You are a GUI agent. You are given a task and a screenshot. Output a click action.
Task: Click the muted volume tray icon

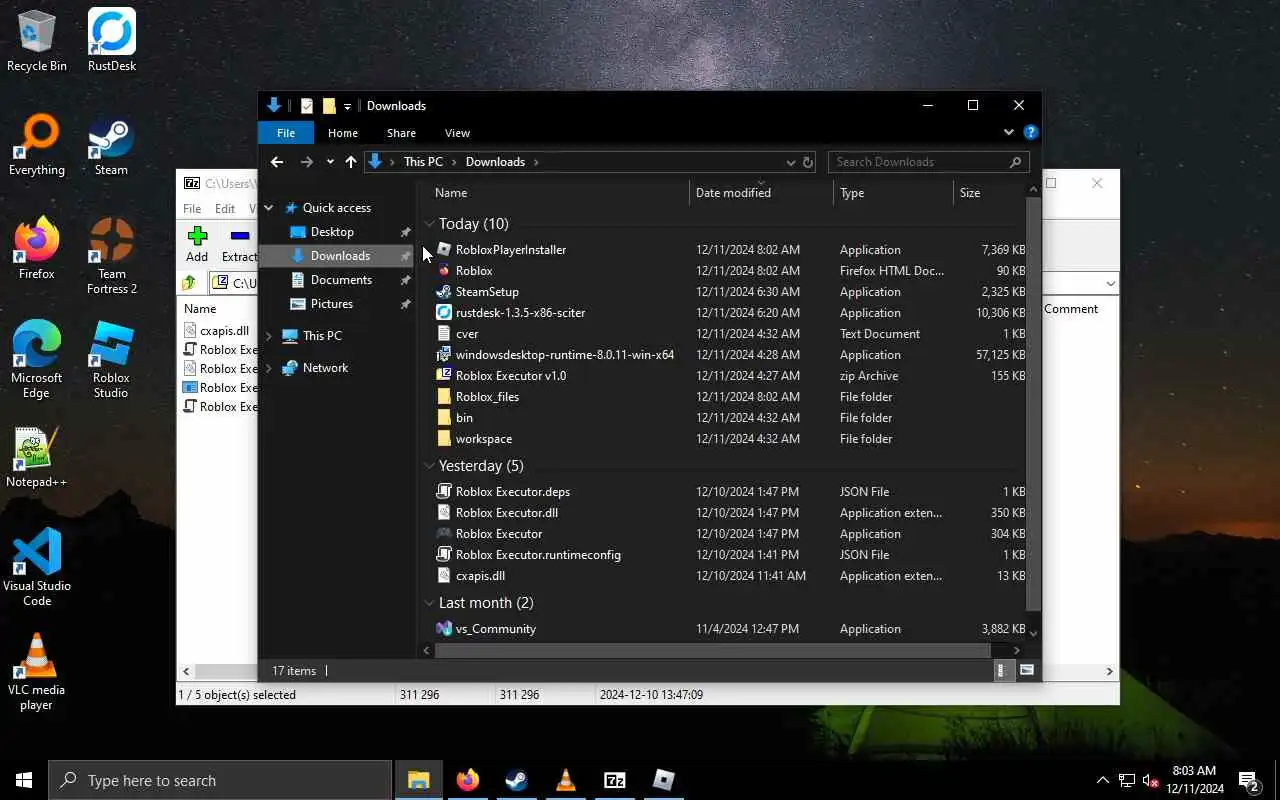pyautogui.click(x=1151, y=780)
